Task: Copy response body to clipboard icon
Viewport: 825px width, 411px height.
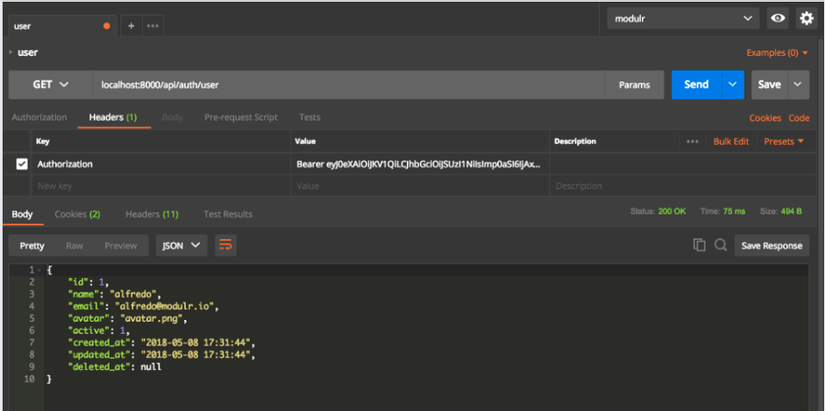Action: 699,245
